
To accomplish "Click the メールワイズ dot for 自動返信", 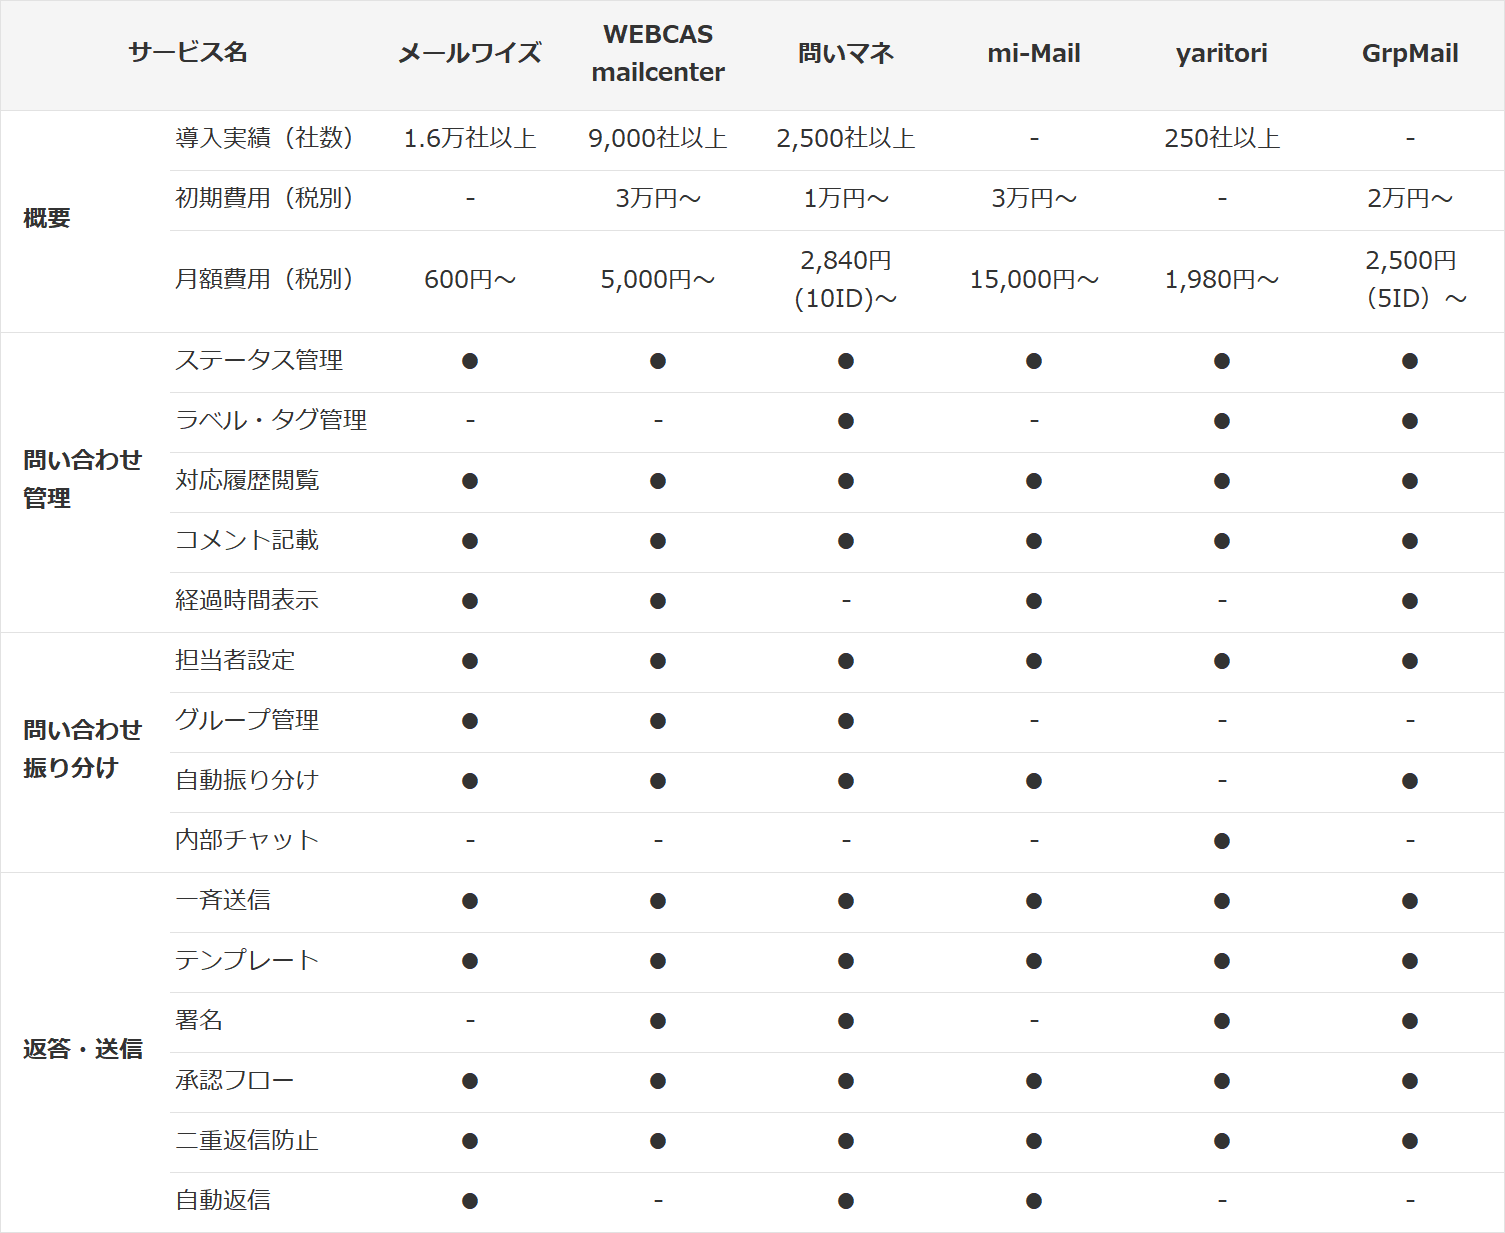I will 469,1201.
